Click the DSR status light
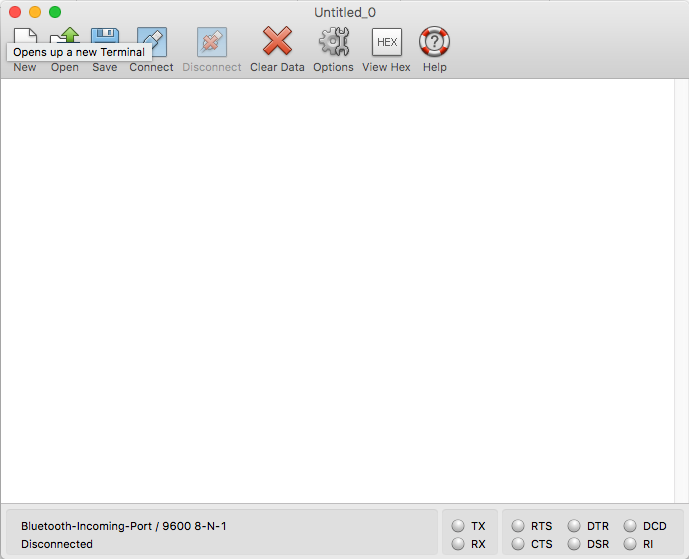 click(x=574, y=544)
